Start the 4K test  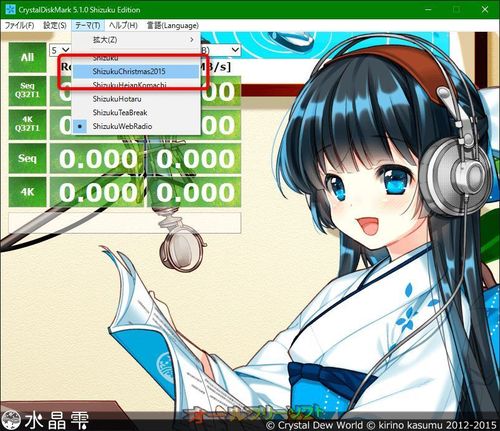click(x=27, y=192)
